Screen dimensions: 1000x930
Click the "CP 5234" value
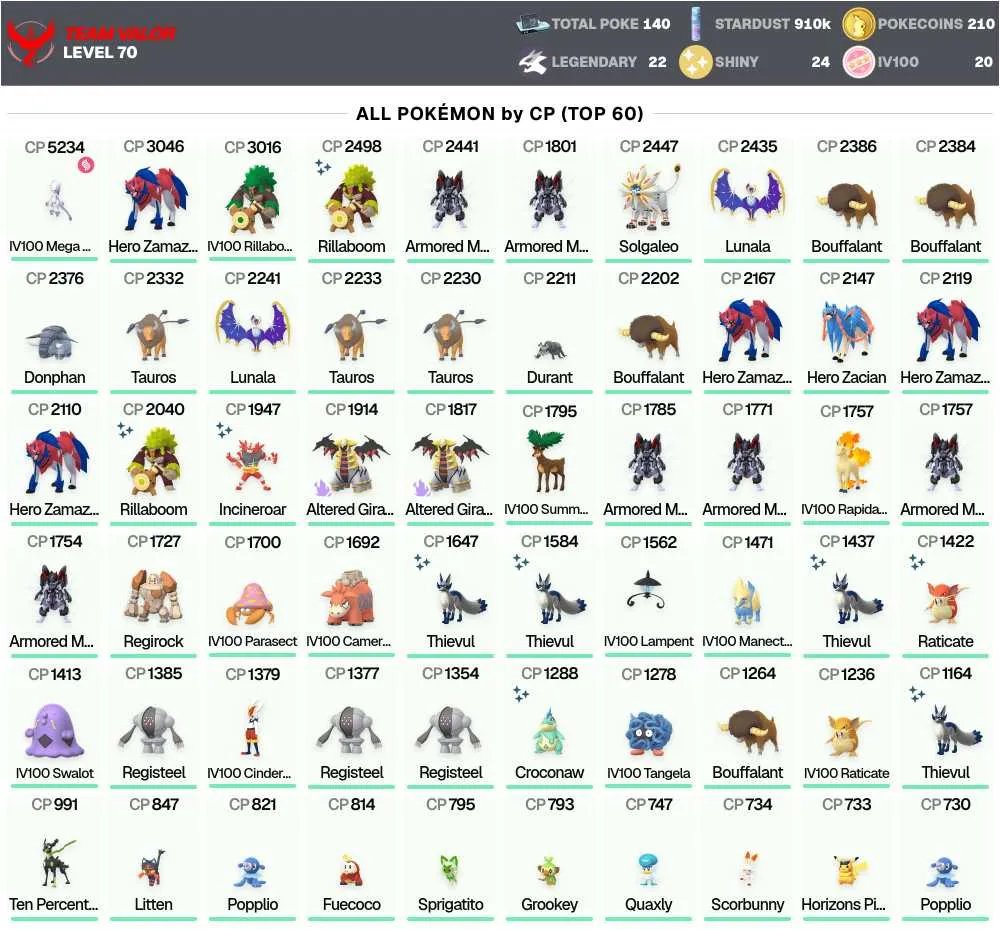[54, 147]
